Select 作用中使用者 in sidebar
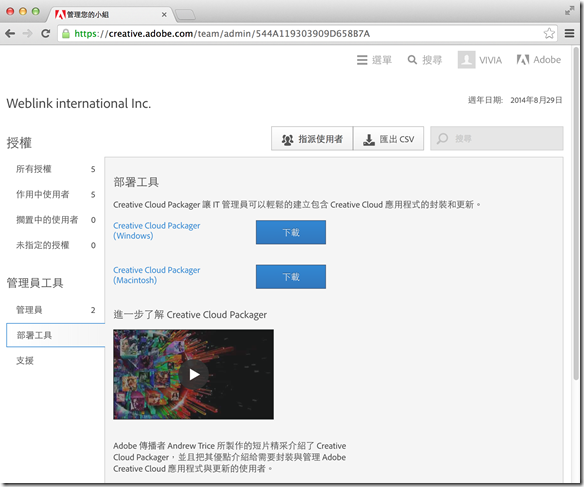584x487 pixels. click(x=55, y=194)
